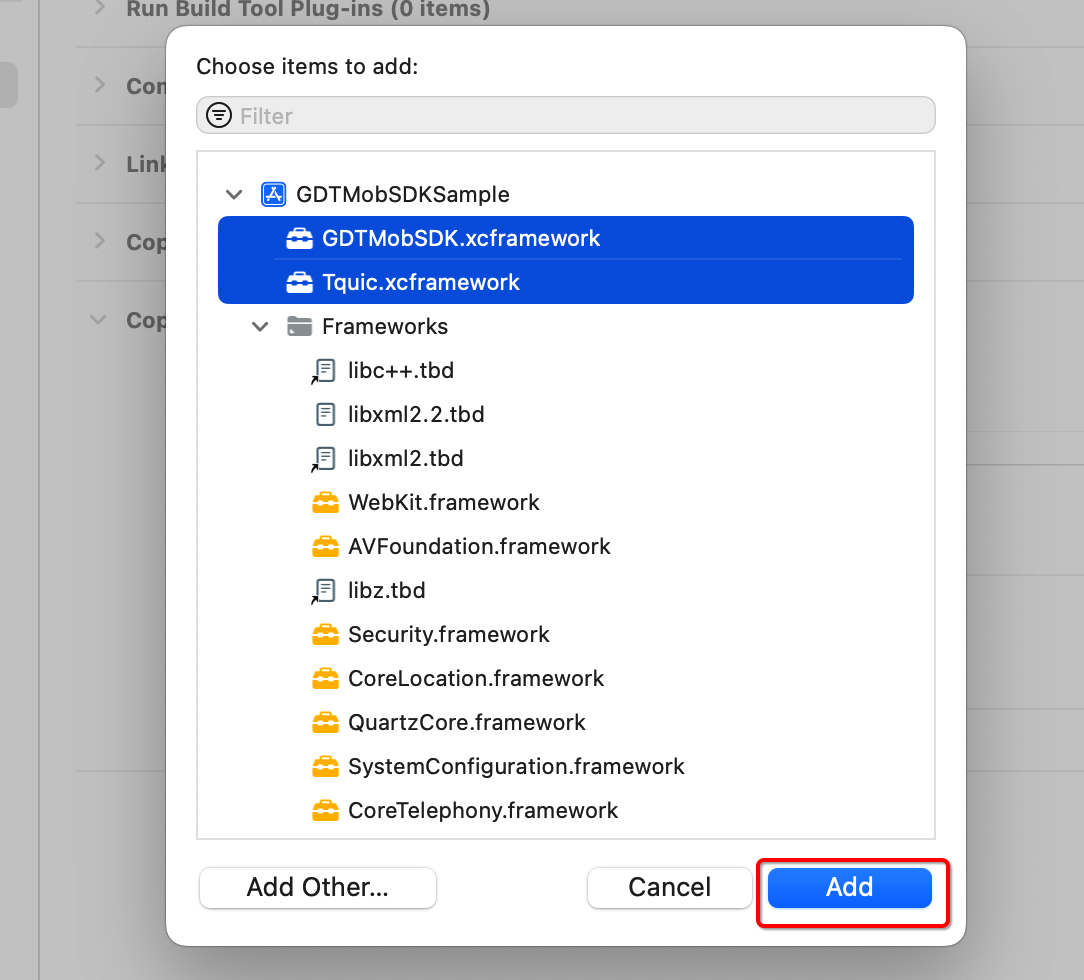1084x980 pixels.
Task: Click the libc++.tbd alias file icon
Action: point(324,371)
